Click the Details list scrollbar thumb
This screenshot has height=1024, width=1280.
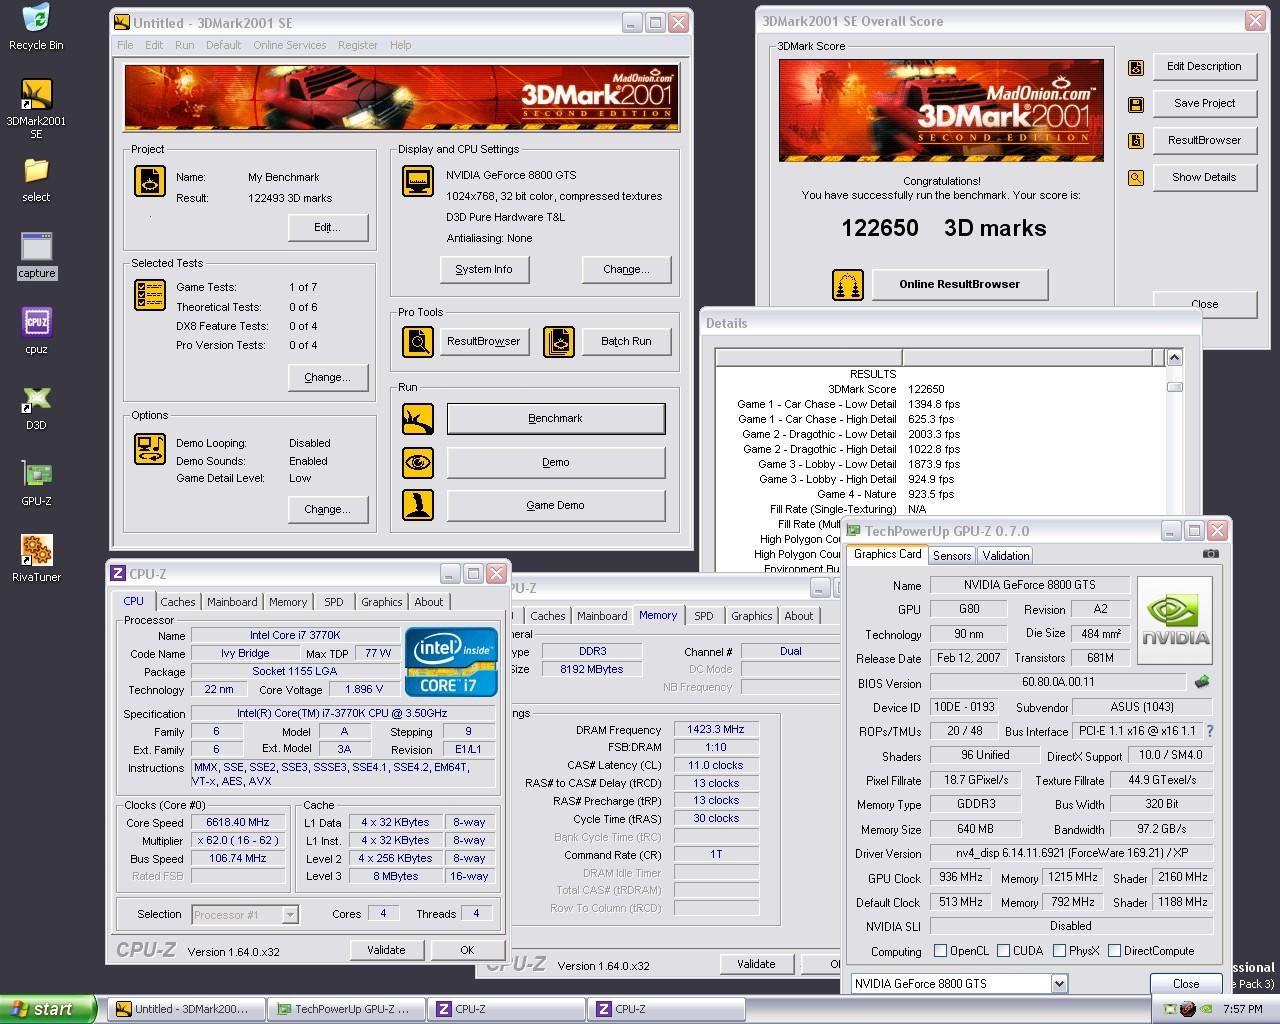[1174, 387]
